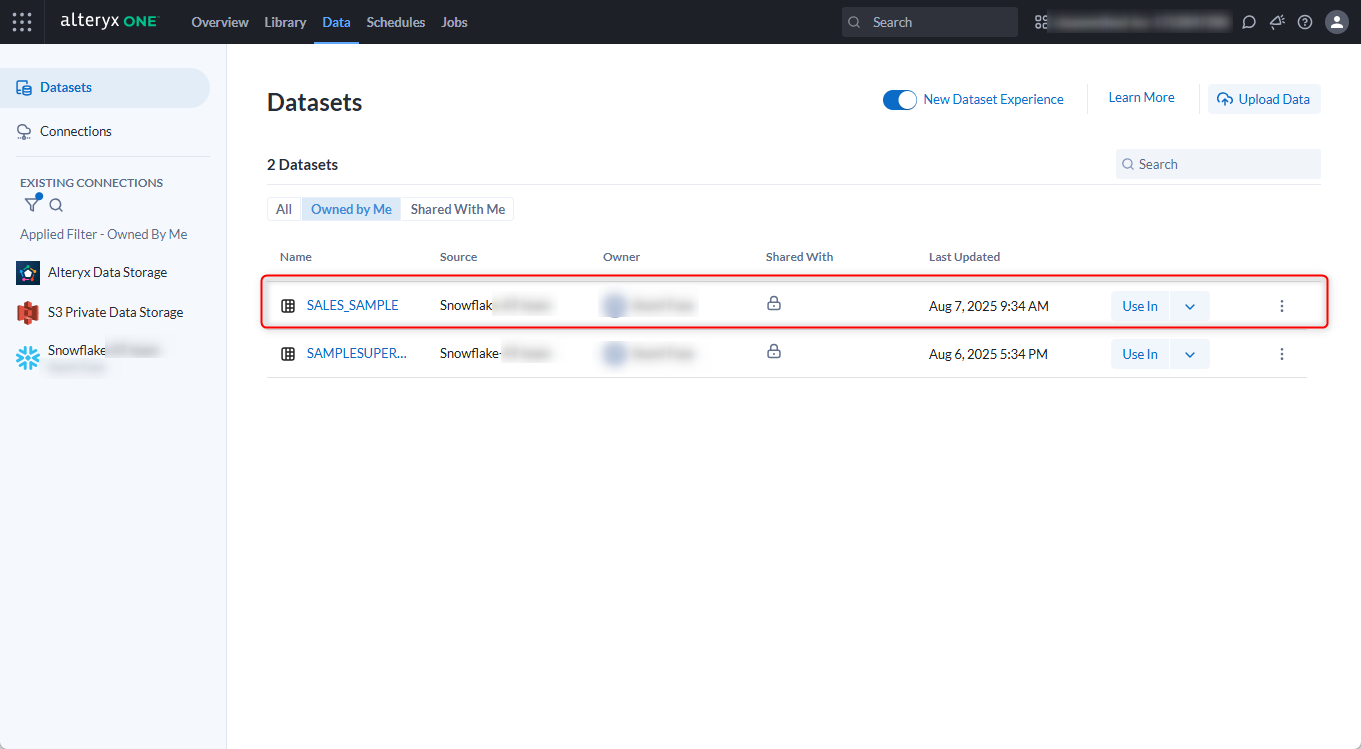Click the search connections magnifier icon
Viewport: 1361px width, 749px height.
56,205
